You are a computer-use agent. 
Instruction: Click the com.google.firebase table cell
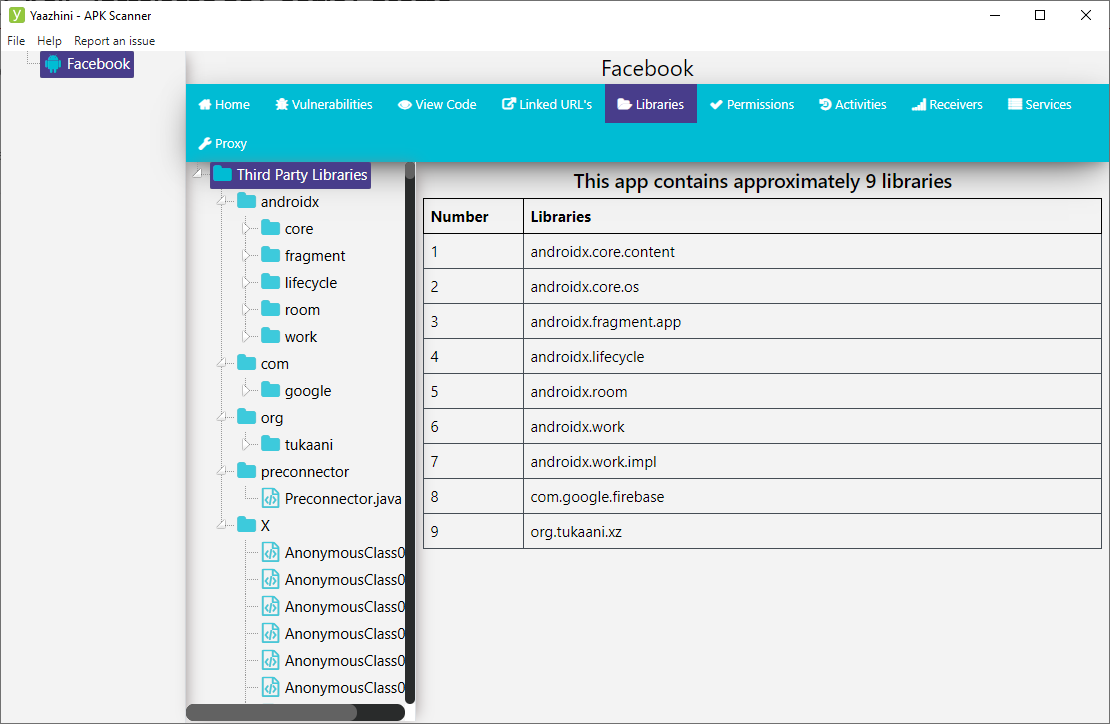(x=812, y=496)
